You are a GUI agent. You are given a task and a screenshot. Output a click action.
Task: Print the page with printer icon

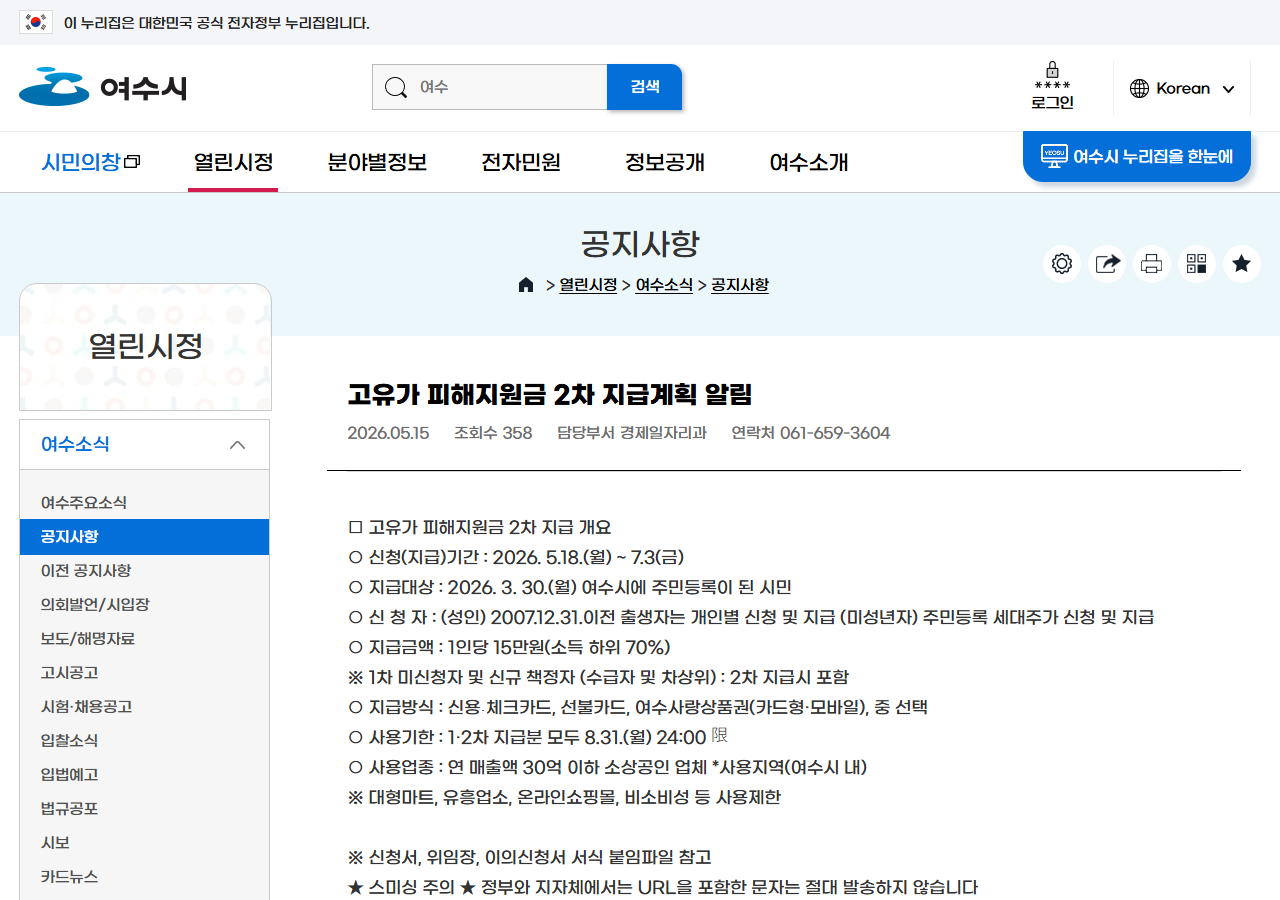(x=1152, y=264)
